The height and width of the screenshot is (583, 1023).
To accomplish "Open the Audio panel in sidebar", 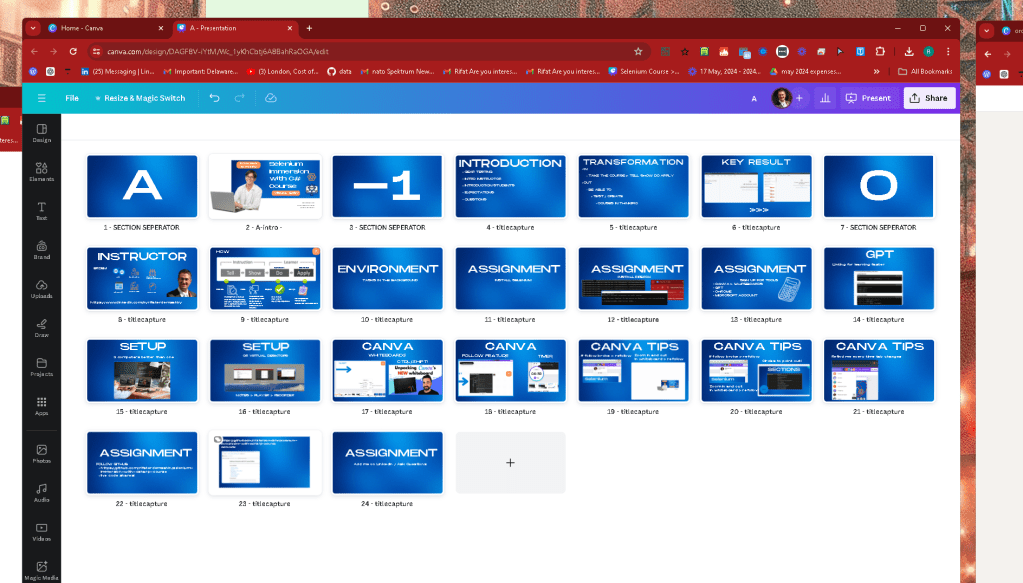I will 42,493.
